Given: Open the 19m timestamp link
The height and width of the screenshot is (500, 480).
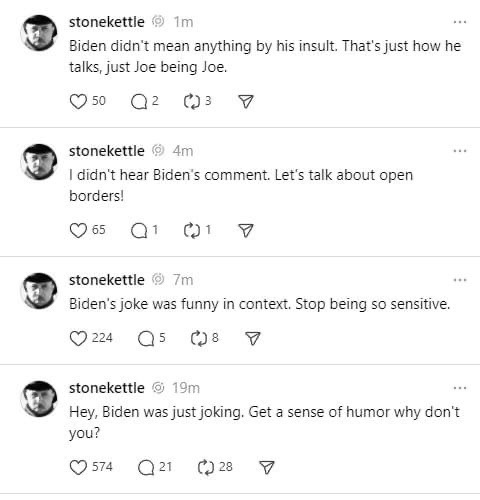Looking at the screenshot, I should 186,388.
